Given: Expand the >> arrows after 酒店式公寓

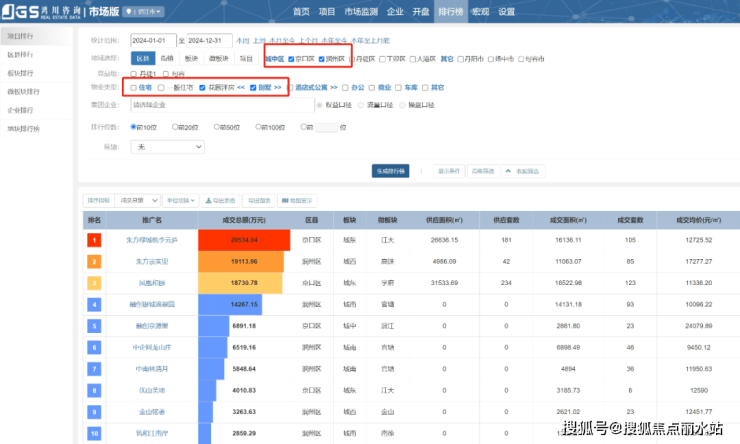Looking at the screenshot, I should click(334, 88).
